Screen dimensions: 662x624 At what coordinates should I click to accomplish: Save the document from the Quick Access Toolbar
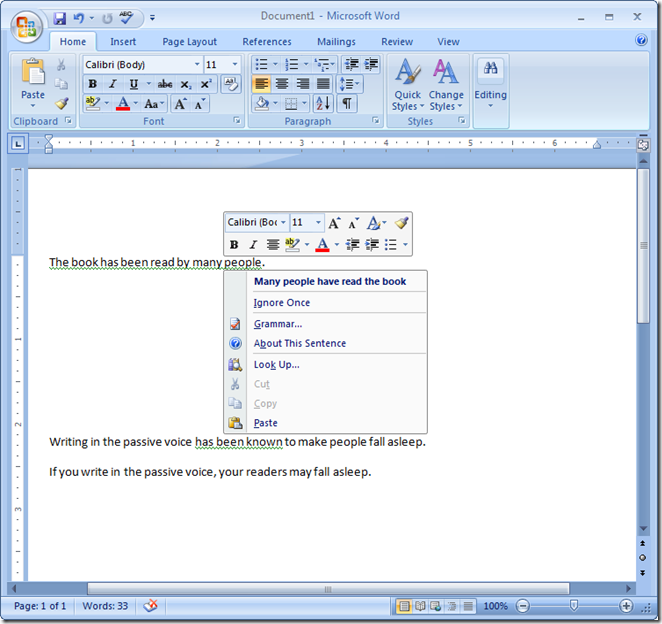coord(60,18)
